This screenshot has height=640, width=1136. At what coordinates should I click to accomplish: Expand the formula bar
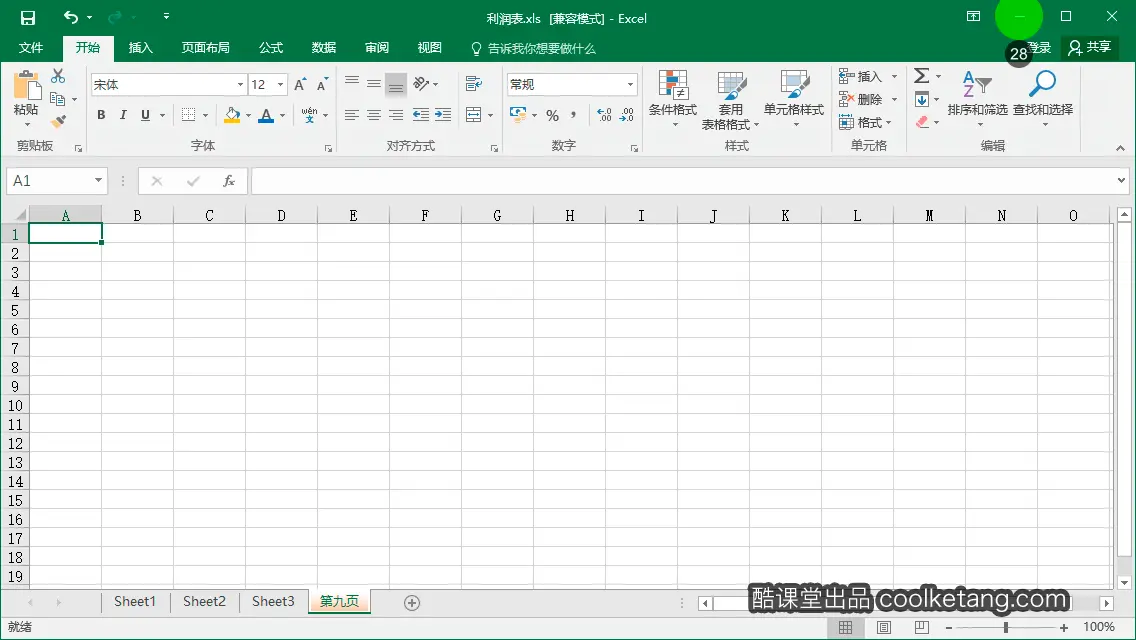click(1121, 180)
